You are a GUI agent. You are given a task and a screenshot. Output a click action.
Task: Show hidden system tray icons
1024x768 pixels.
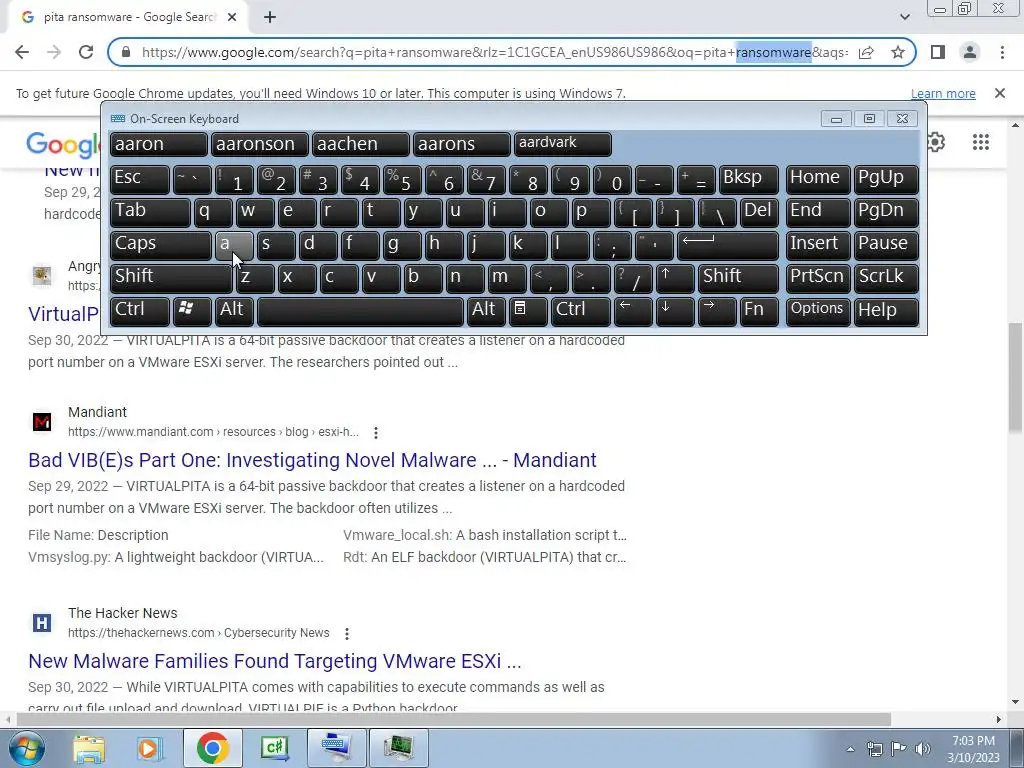850,749
